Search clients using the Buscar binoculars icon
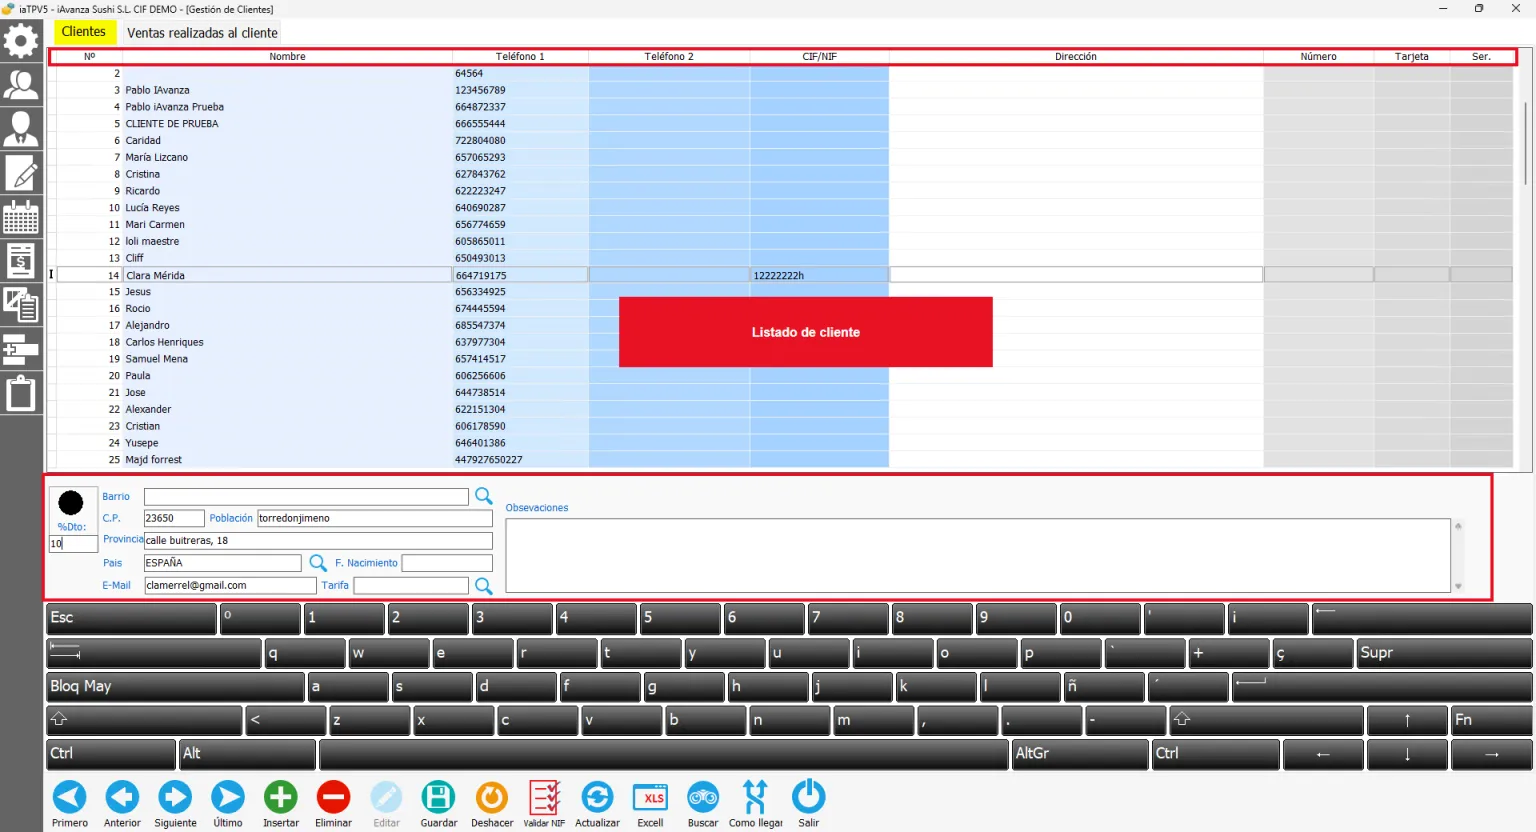 [x=703, y=804]
